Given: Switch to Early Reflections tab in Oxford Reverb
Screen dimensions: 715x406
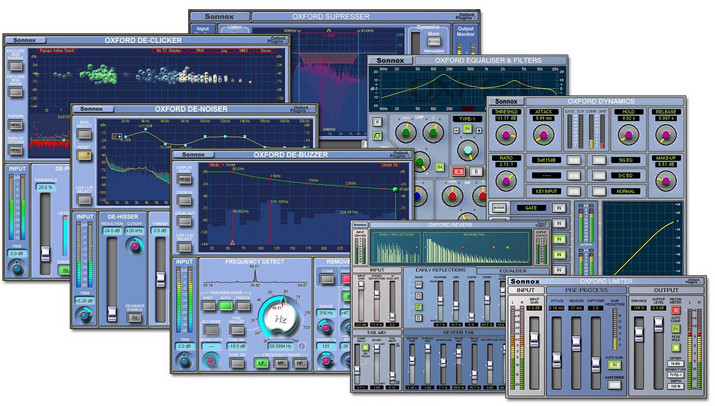Looking at the screenshot, I should pos(440,270).
